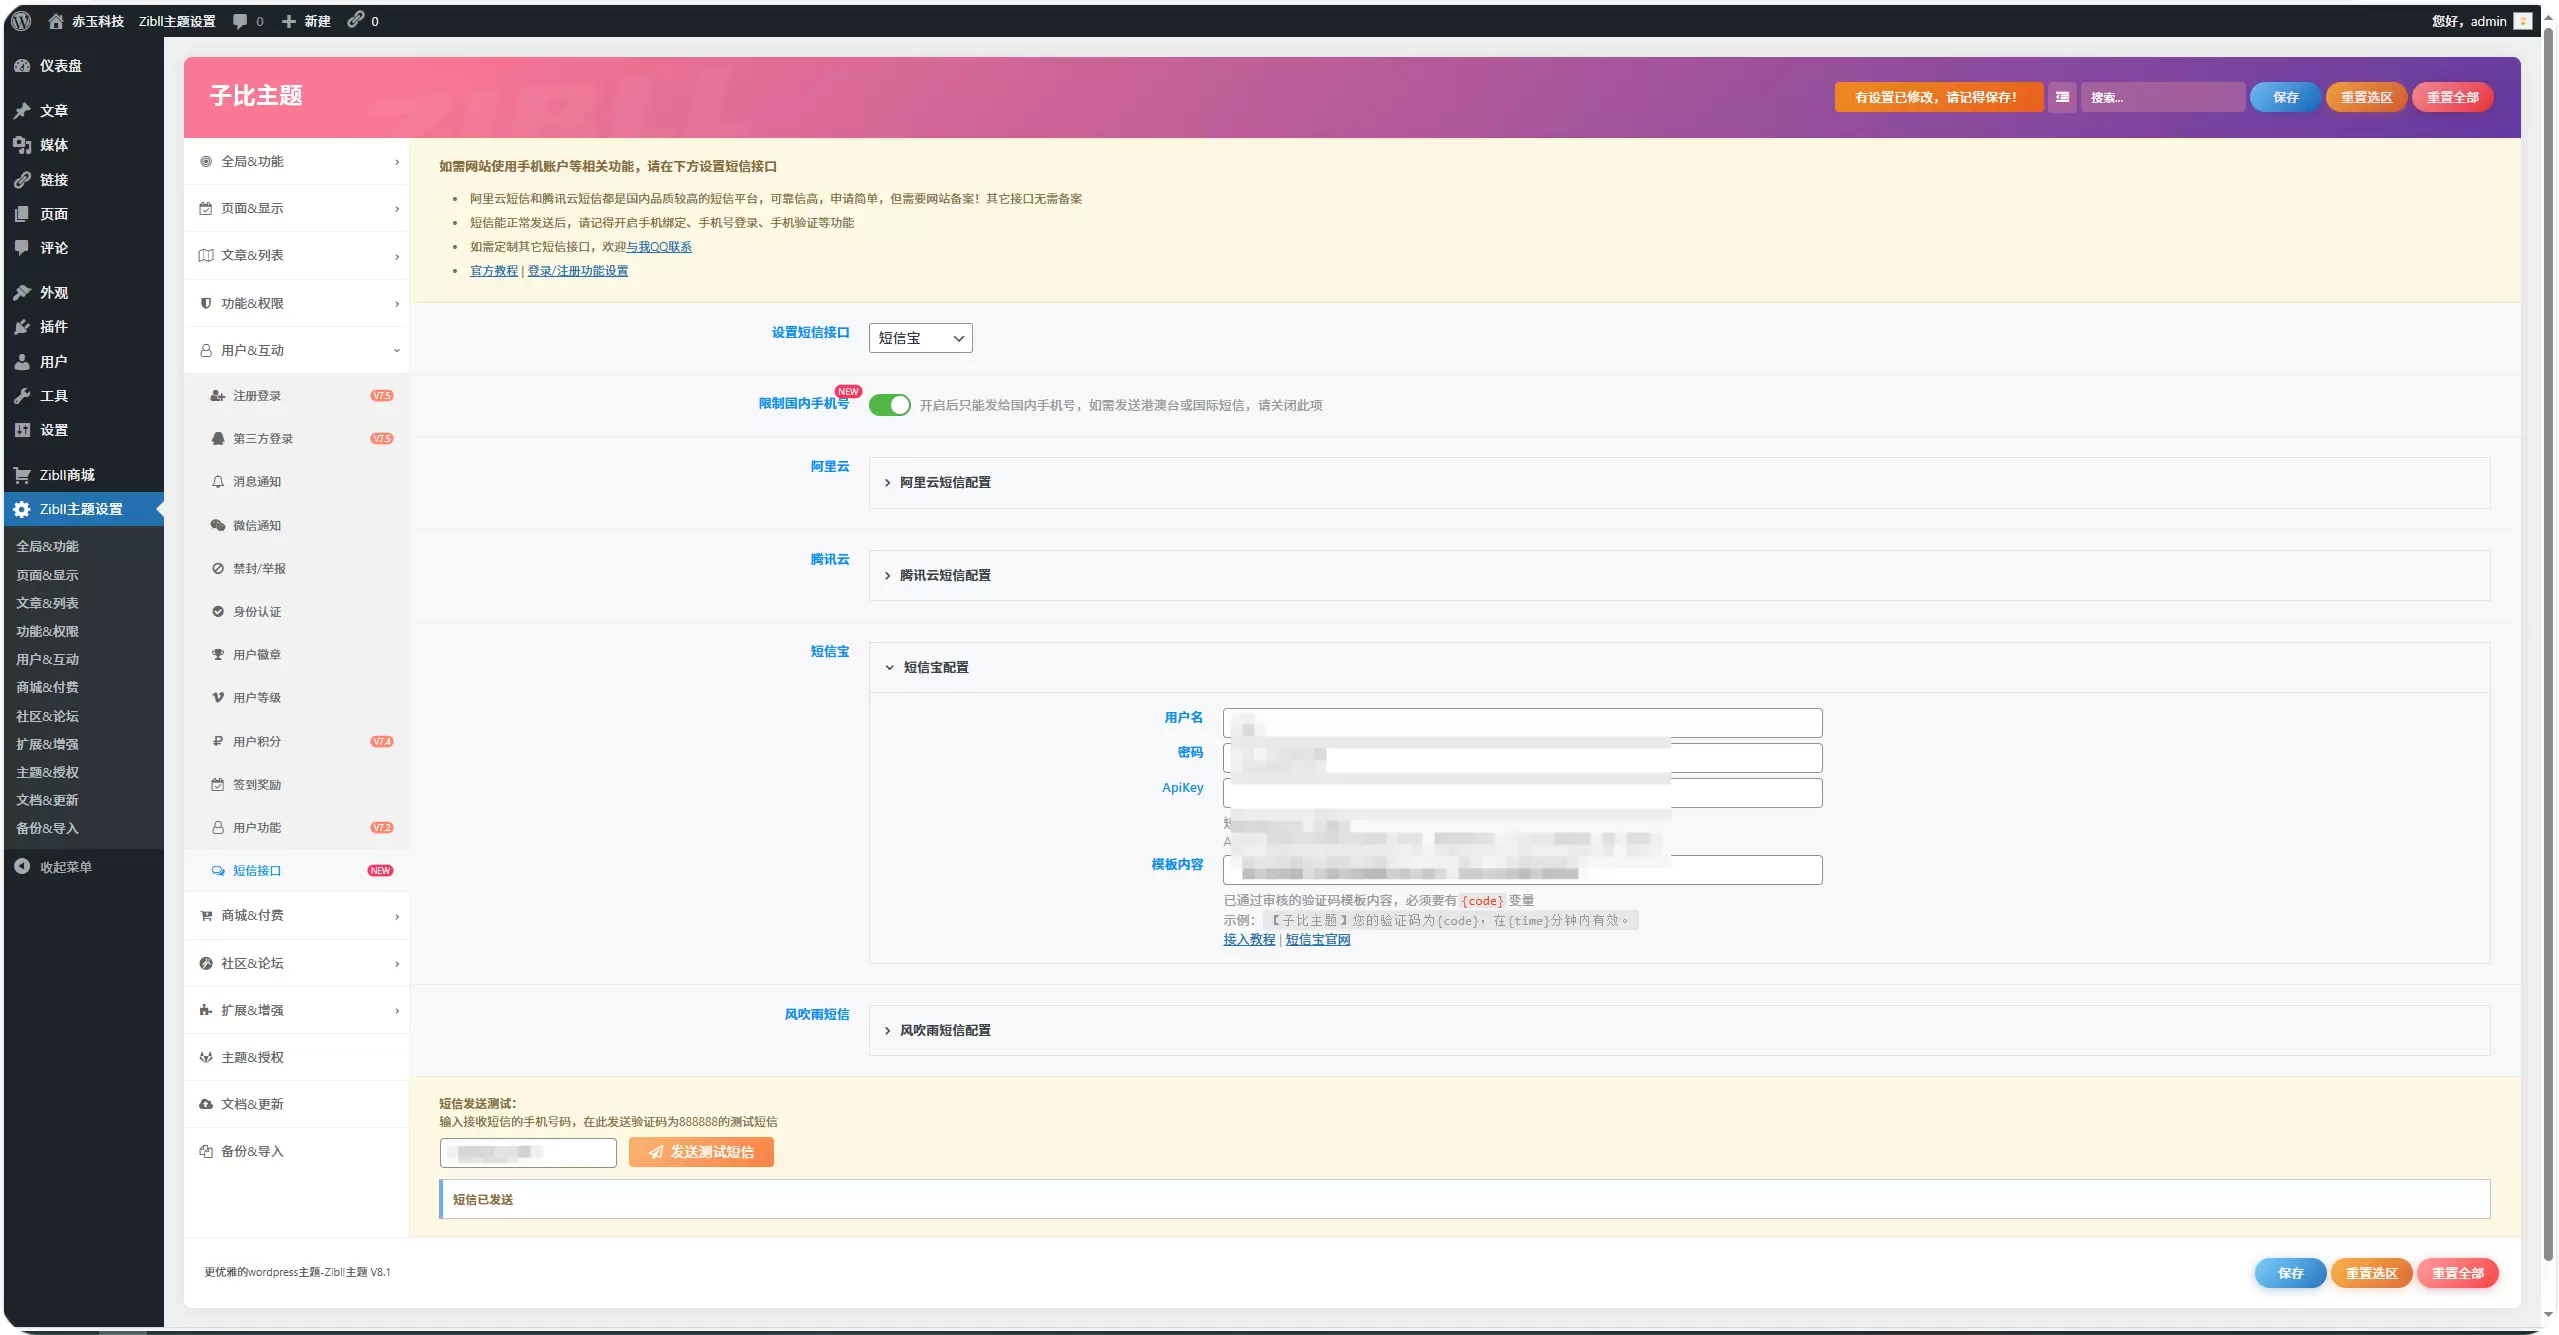
Task: Open the 设置短信接口 dropdown
Action: point(920,338)
